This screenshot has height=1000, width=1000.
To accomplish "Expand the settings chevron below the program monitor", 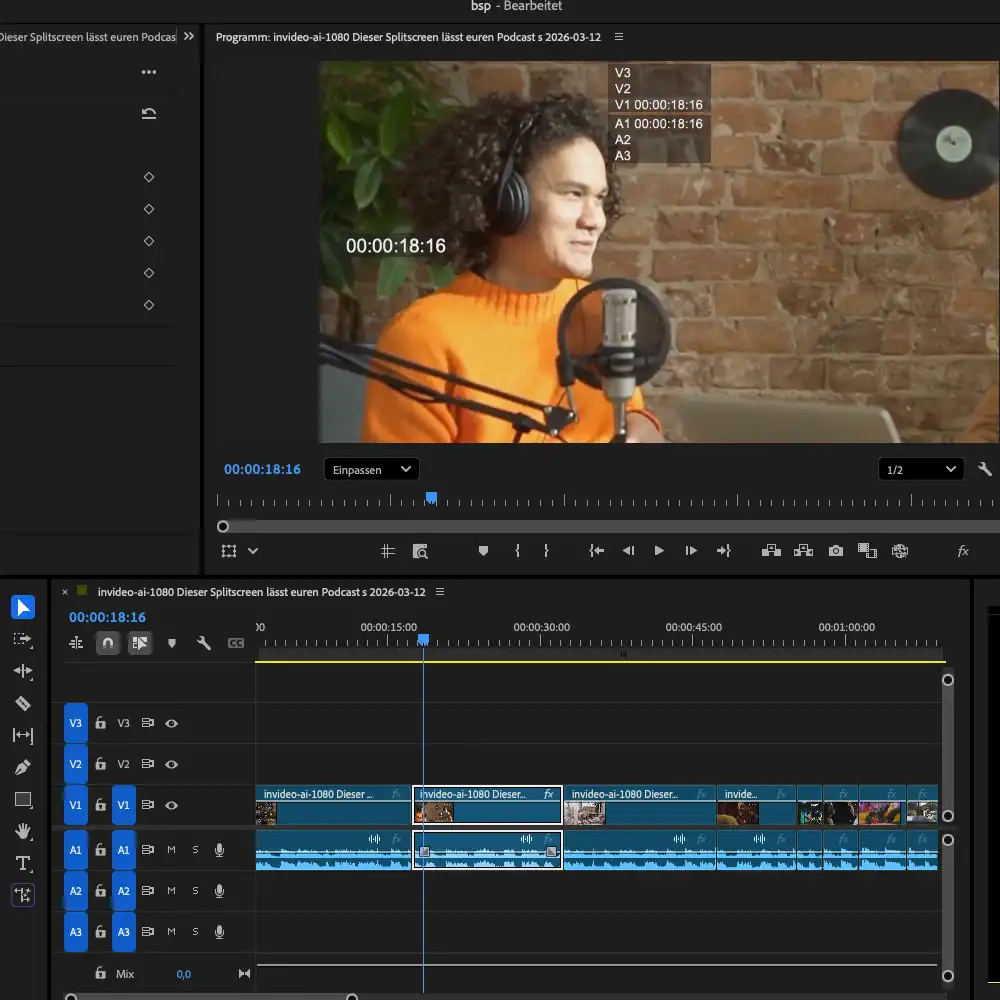I will tap(251, 551).
